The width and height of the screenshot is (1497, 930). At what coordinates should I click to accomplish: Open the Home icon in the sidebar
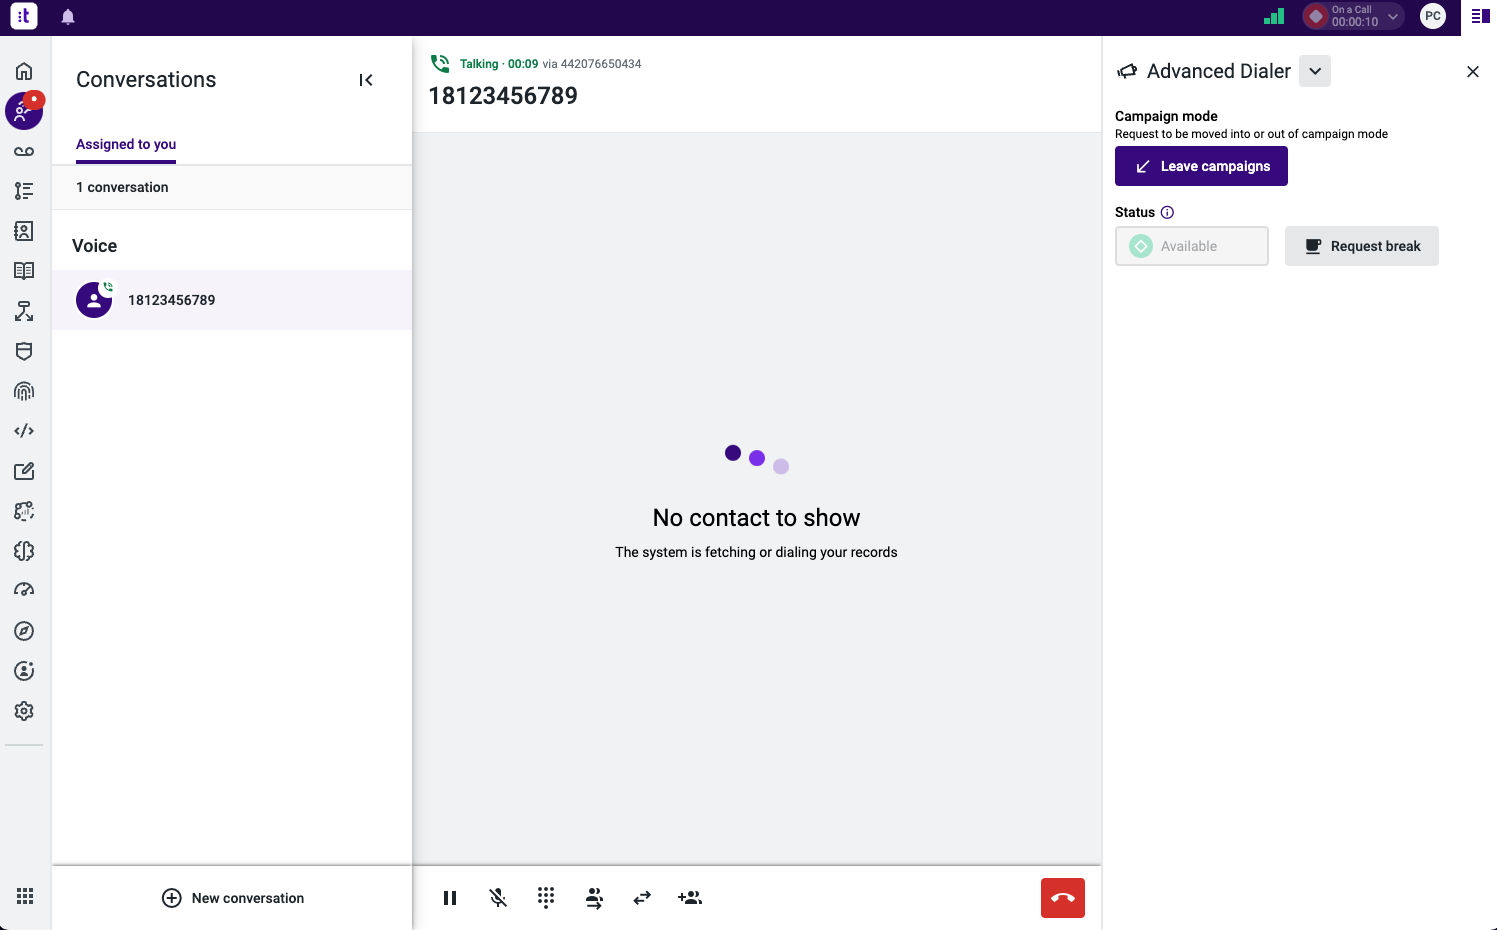click(x=24, y=71)
